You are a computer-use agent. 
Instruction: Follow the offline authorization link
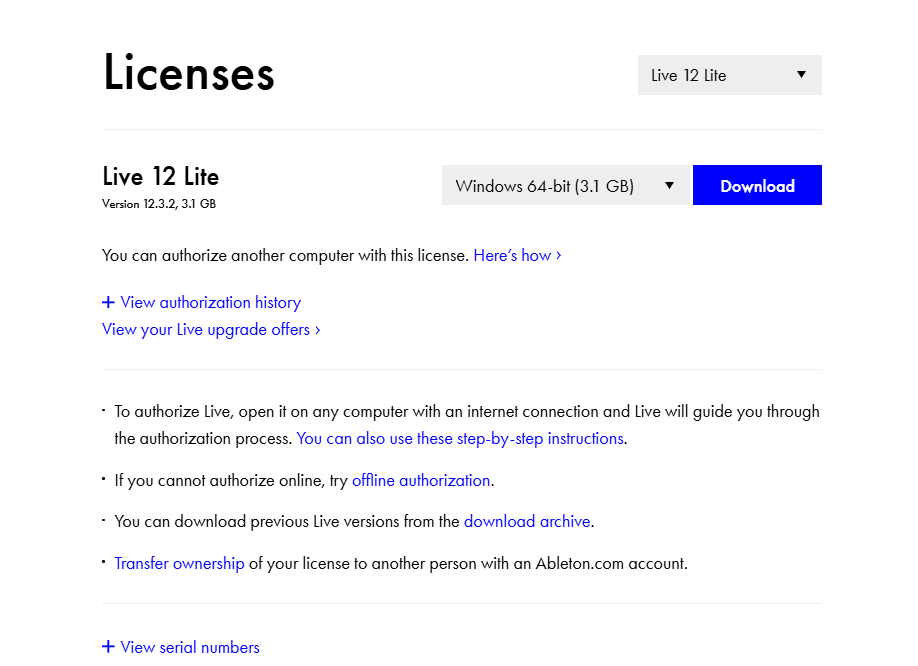coord(421,480)
